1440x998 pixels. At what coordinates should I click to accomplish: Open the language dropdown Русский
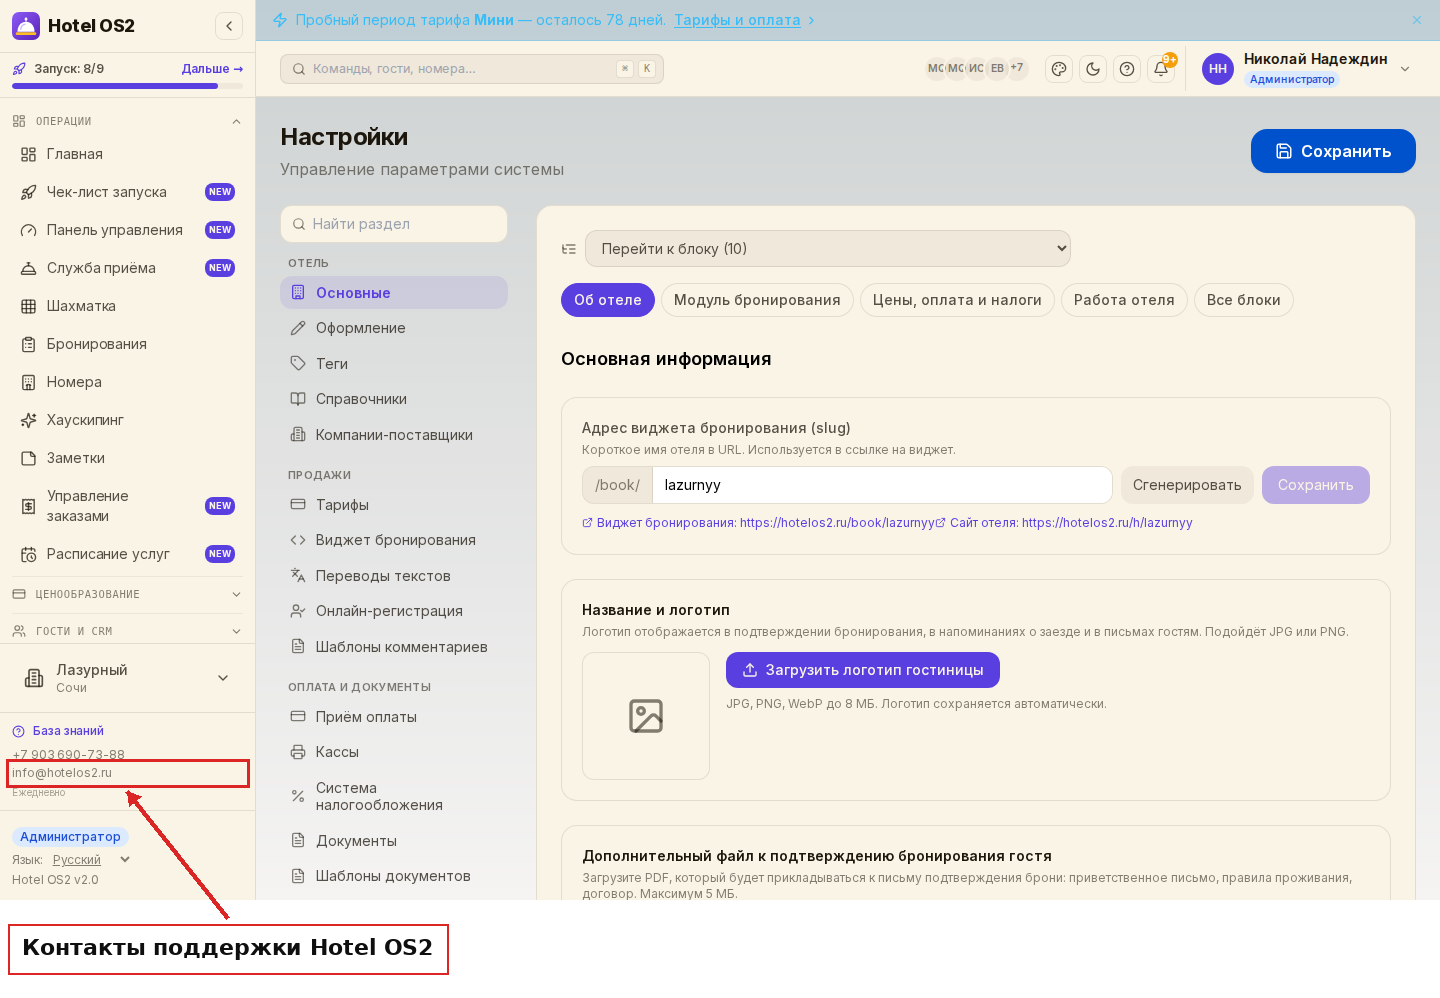[91, 860]
